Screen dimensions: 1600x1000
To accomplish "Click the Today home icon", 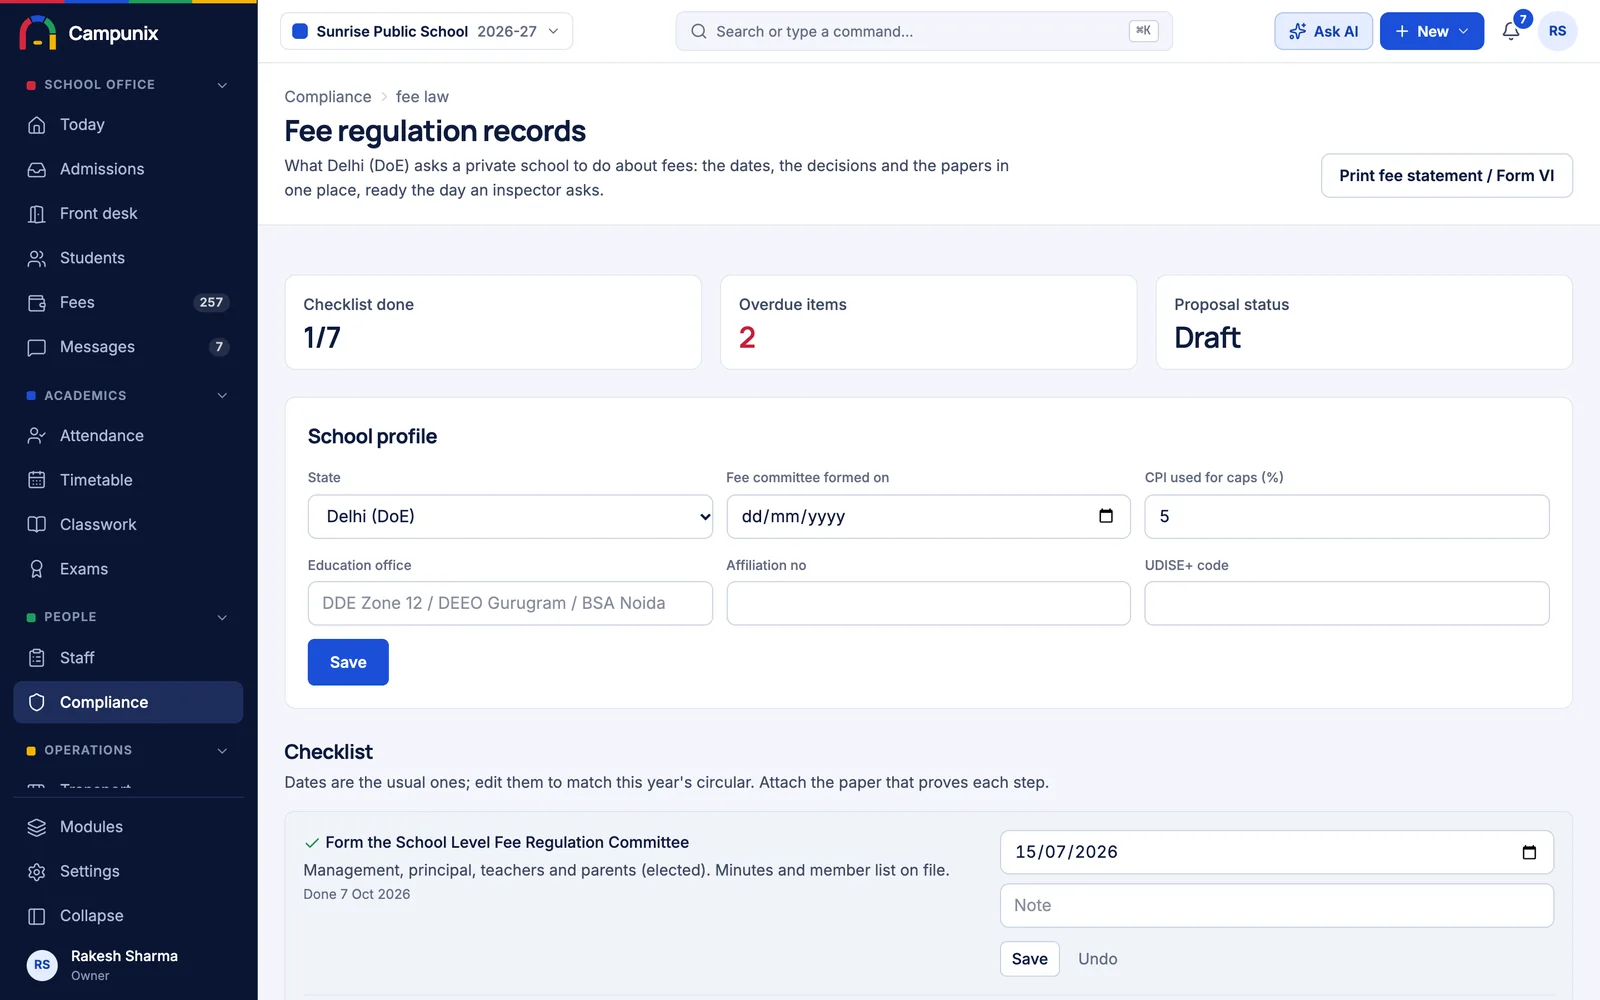I will [37, 125].
